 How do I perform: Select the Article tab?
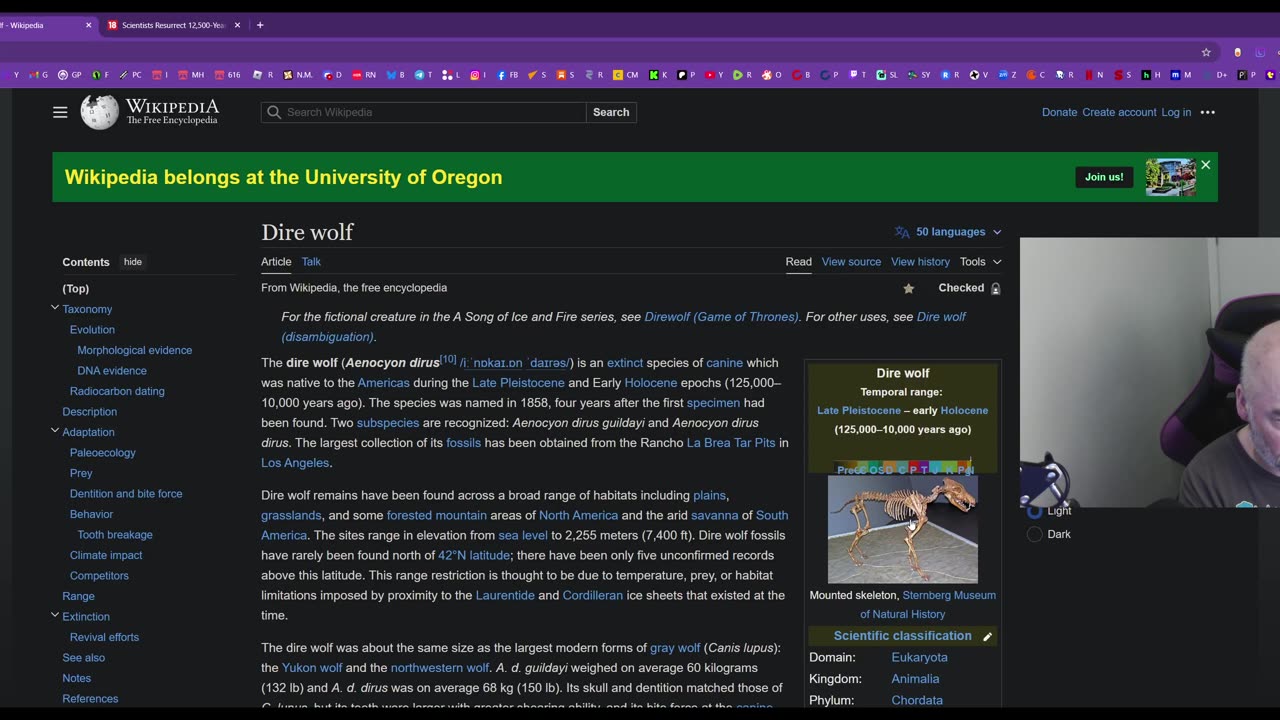[276, 262]
